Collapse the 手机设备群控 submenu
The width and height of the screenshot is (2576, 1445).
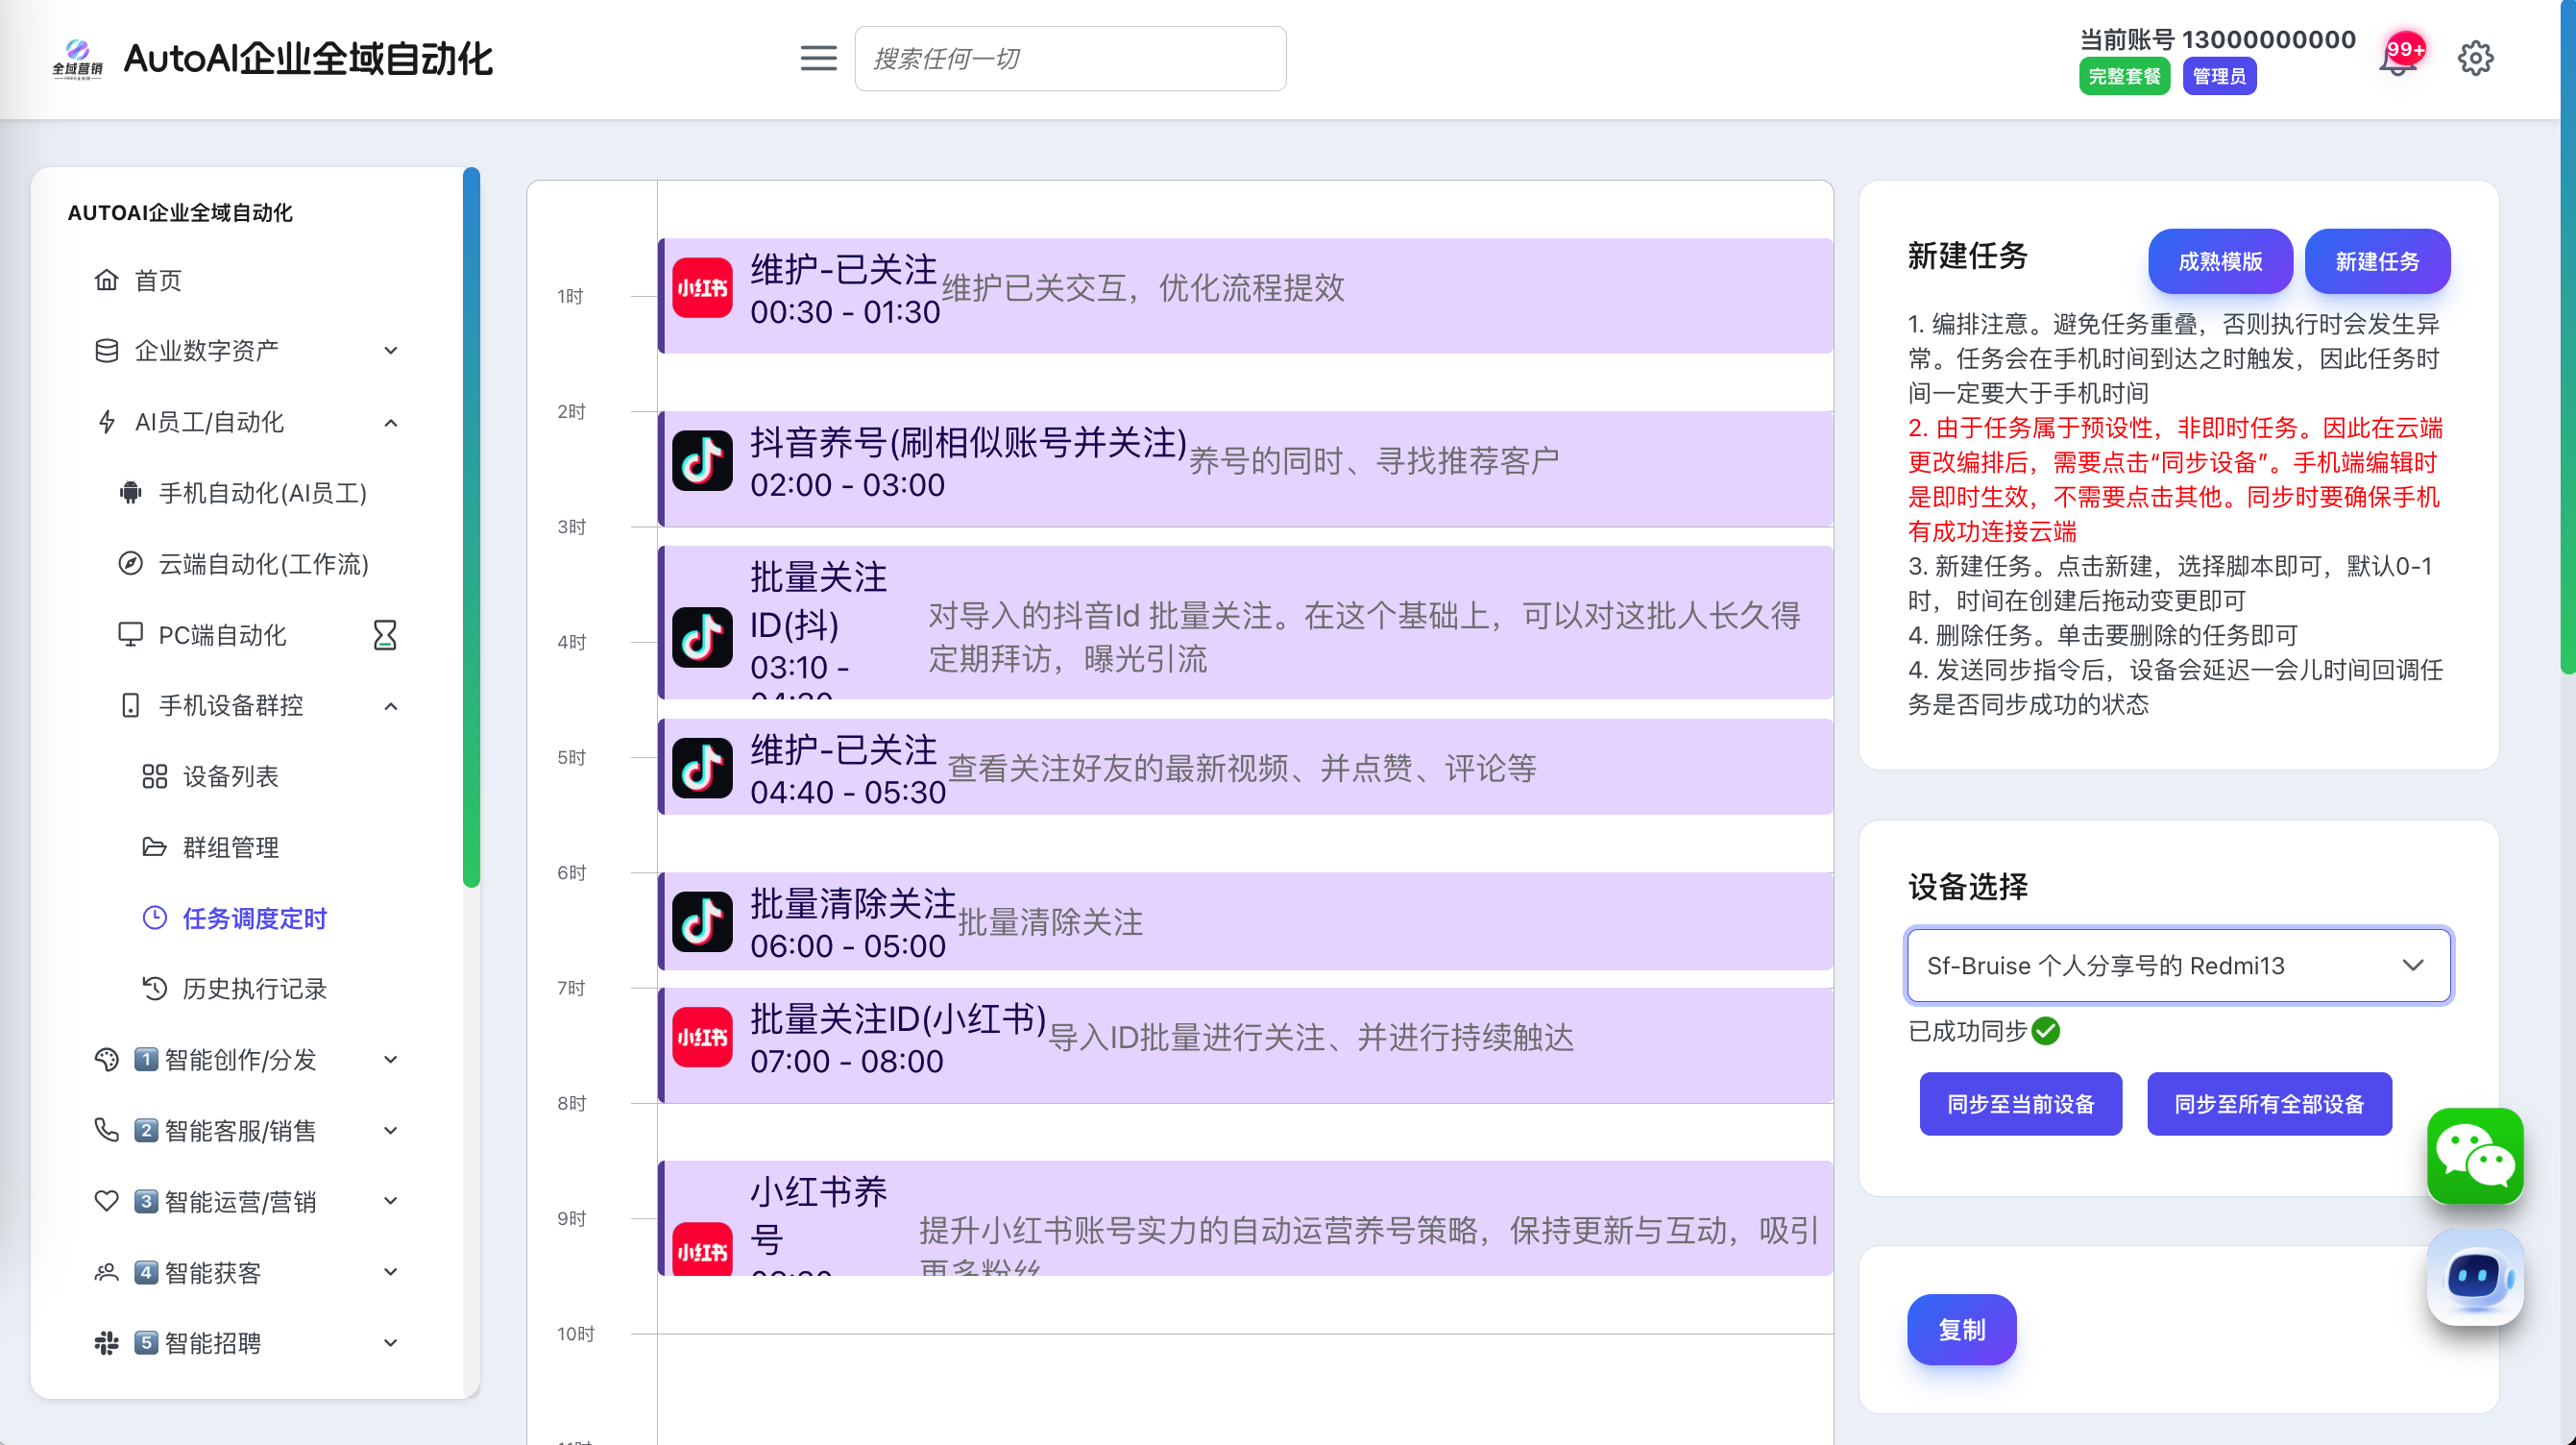pyautogui.click(x=391, y=706)
